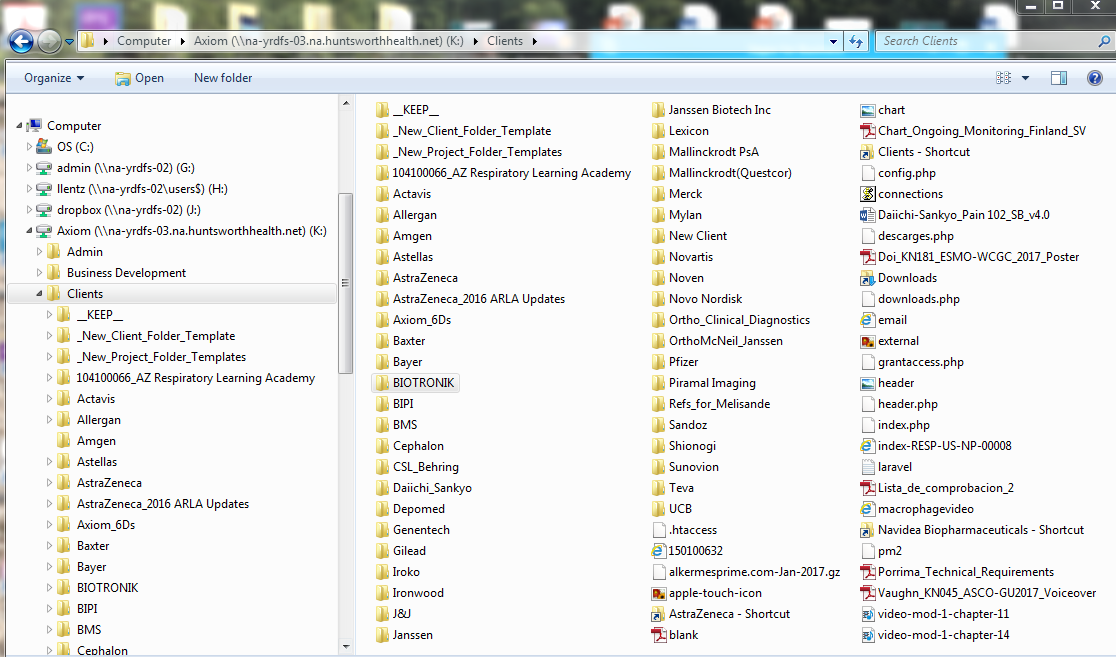Select macrophagevideo file
The height and width of the screenshot is (657, 1116).
[917, 509]
